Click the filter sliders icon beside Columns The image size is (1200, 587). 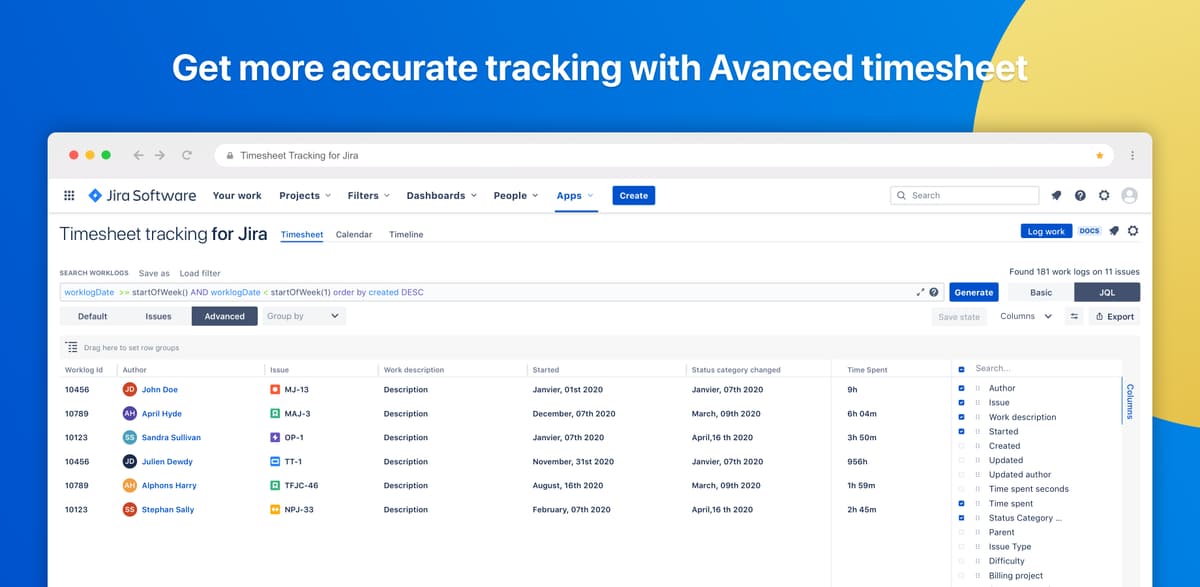(x=1074, y=316)
